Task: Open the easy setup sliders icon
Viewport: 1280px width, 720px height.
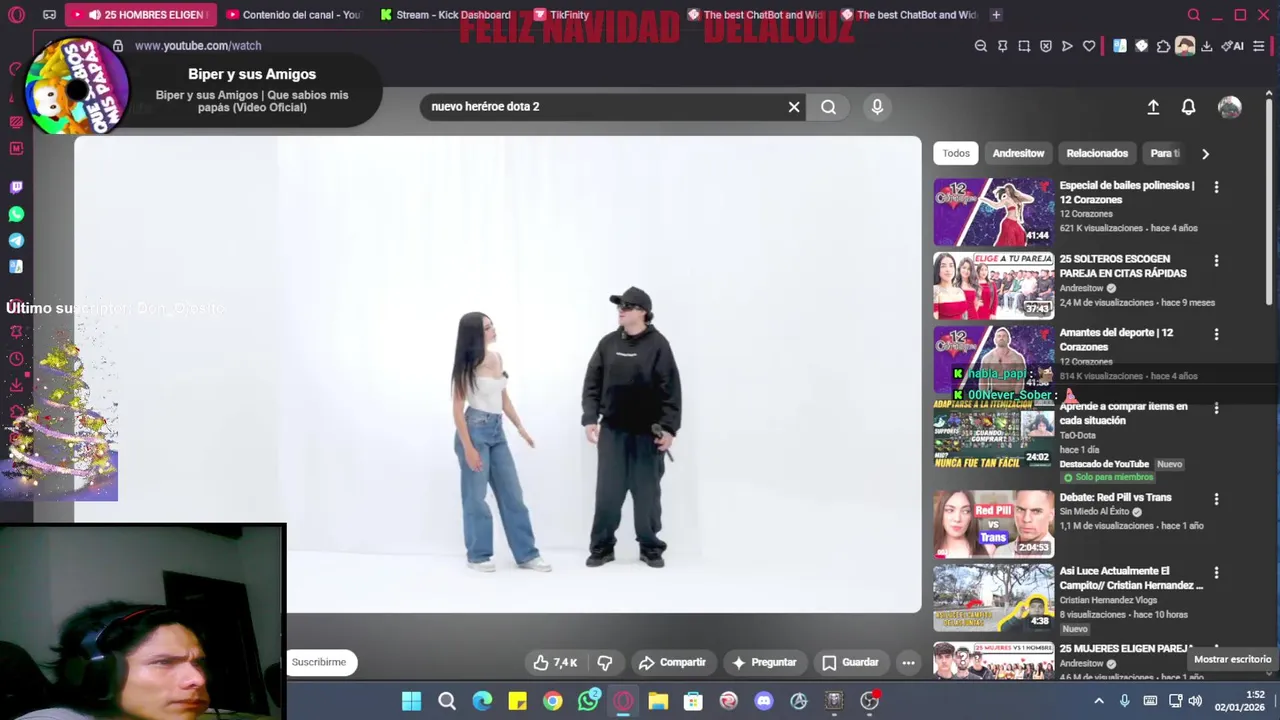Action: pos(1259,46)
